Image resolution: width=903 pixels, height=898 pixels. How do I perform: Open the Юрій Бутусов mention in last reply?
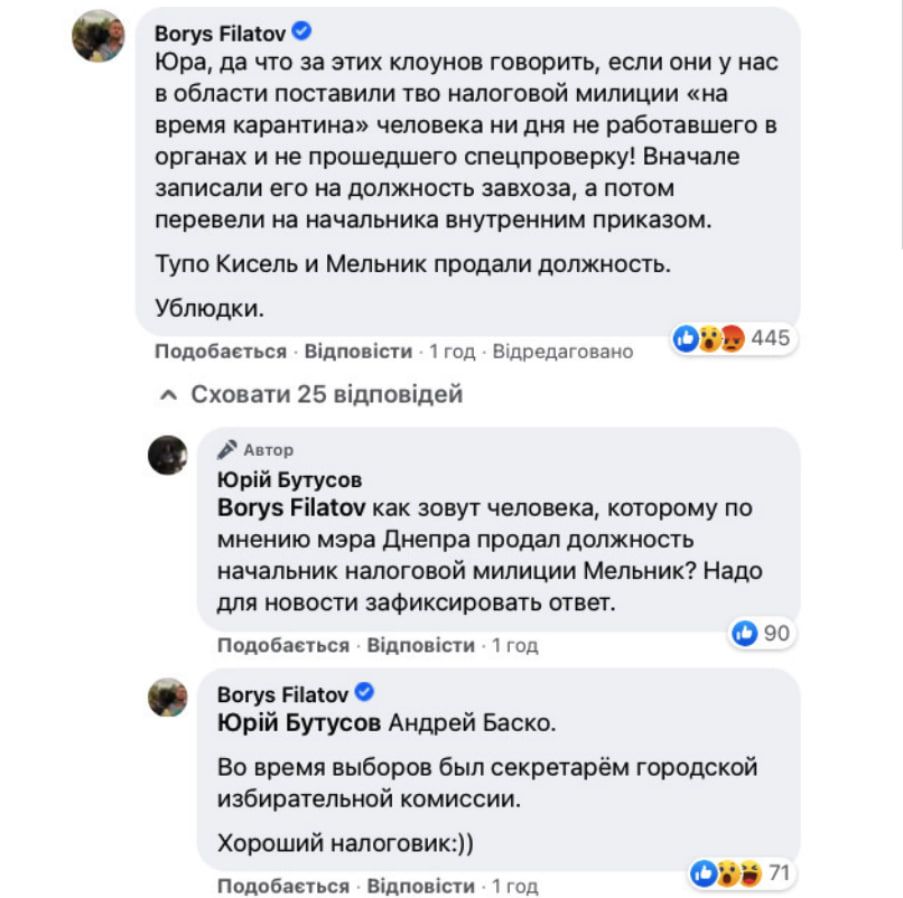[x=298, y=721]
